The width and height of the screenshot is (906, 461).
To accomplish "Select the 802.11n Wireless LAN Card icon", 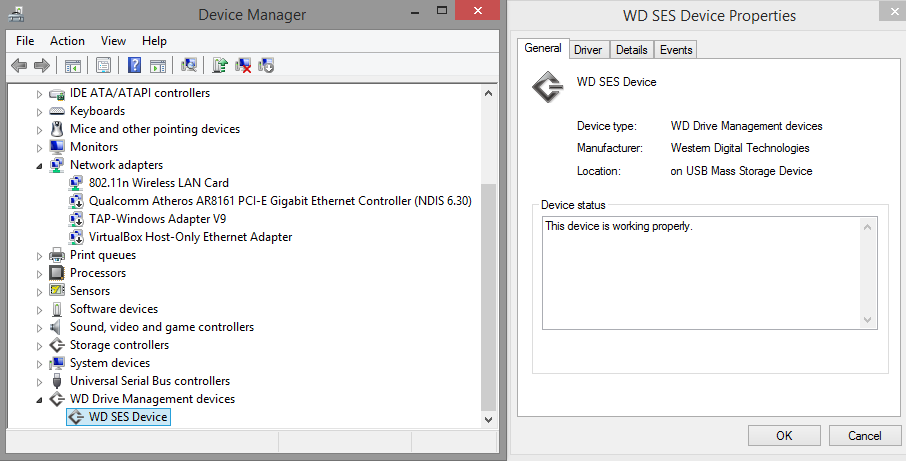I will tap(76, 183).
